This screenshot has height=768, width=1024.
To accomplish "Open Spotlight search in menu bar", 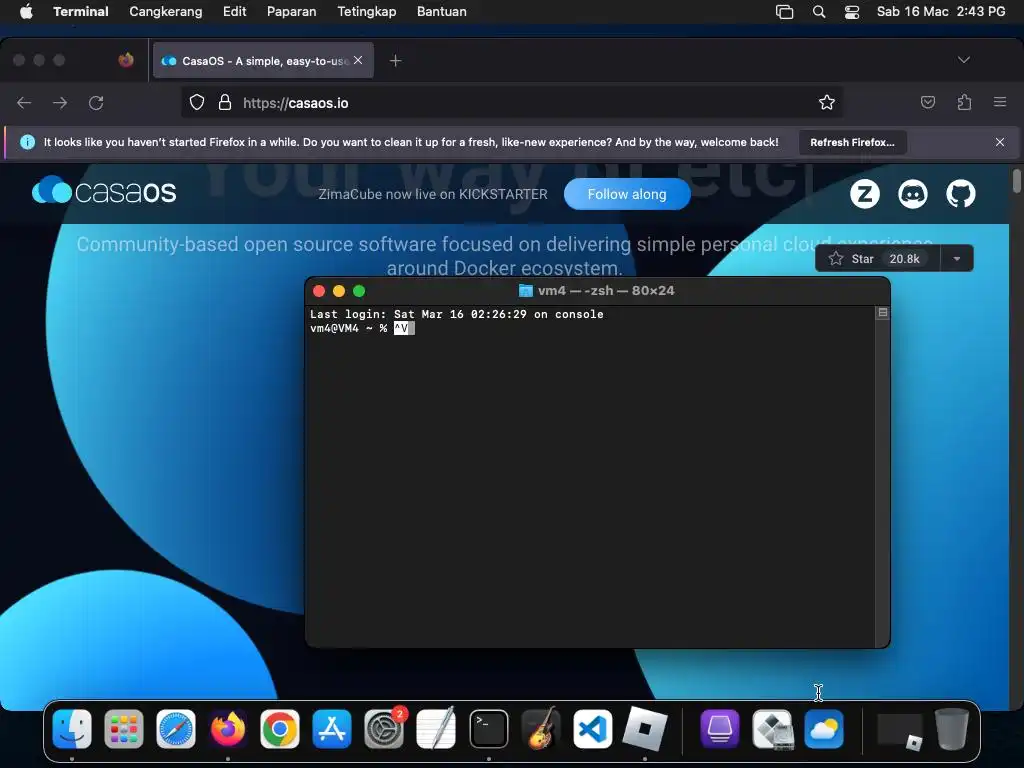I will [819, 12].
